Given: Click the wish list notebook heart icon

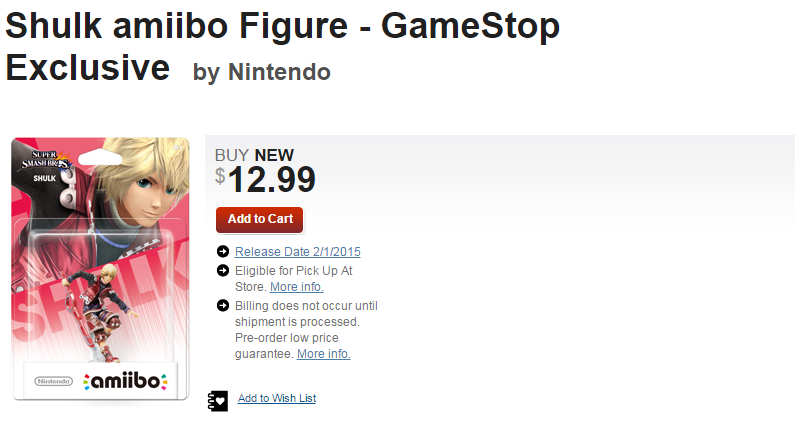Looking at the screenshot, I should (220, 398).
